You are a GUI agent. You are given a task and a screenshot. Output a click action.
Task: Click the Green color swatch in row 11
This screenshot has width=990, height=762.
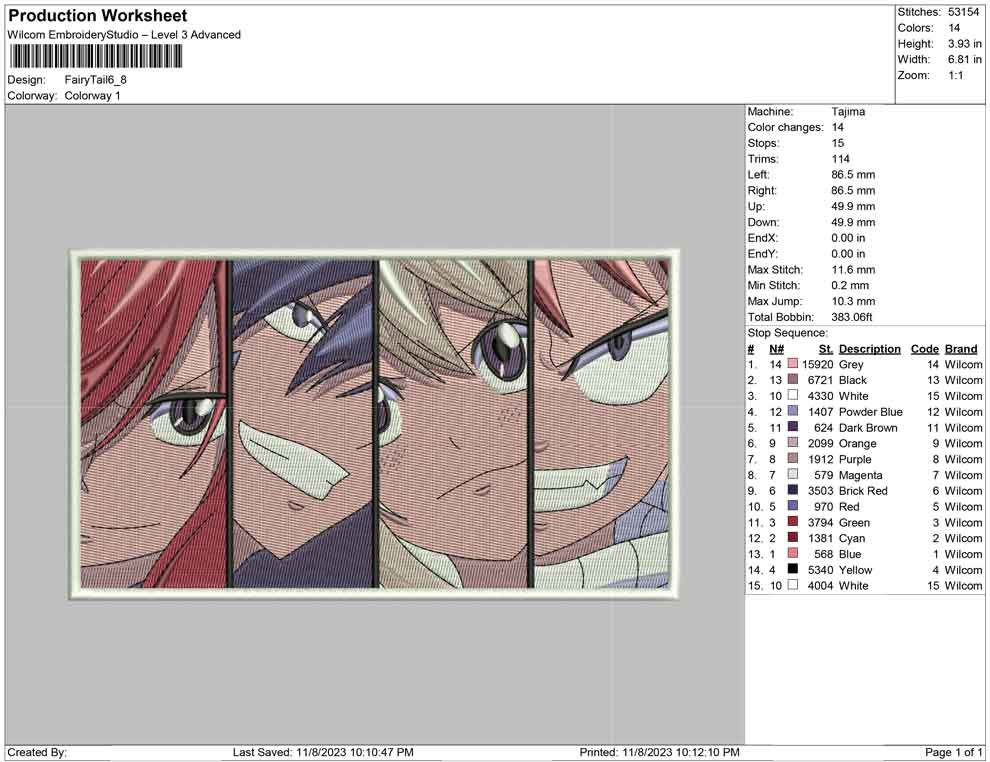point(792,522)
